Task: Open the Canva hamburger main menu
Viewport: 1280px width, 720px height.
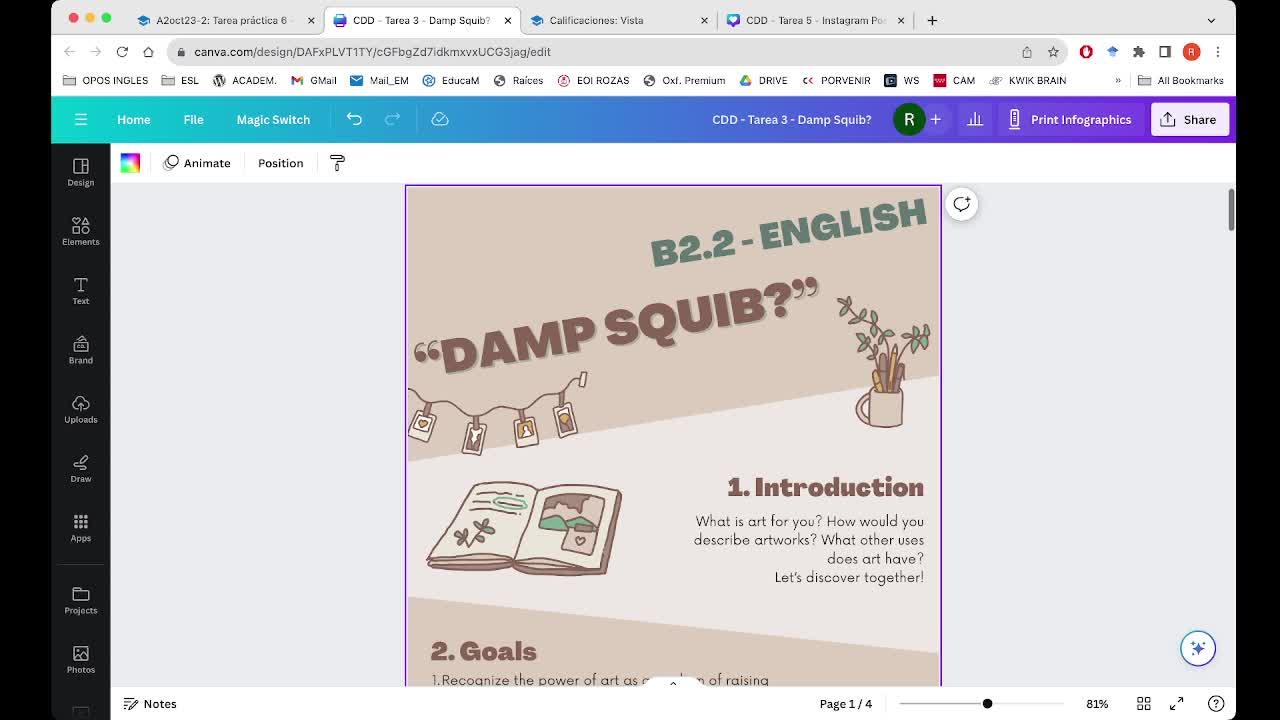Action: (x=81, y=119)
